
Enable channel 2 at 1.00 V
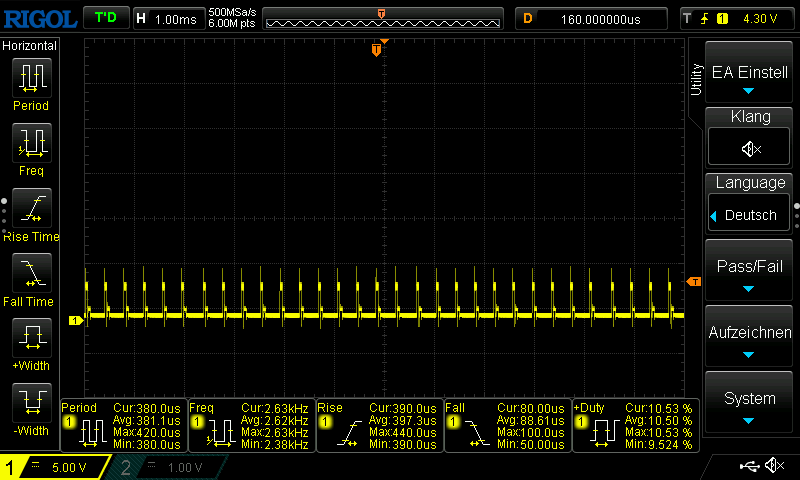[169, 467]
